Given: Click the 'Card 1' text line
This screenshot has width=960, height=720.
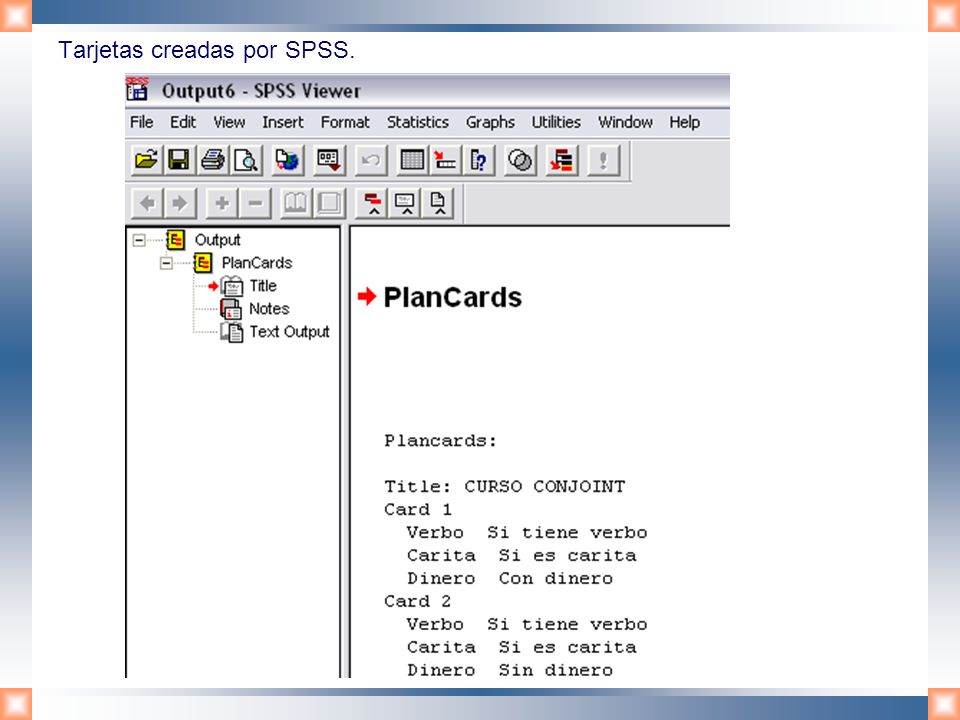Looking at the screenshot, I should pyautogui.click(x=418, y=509).
